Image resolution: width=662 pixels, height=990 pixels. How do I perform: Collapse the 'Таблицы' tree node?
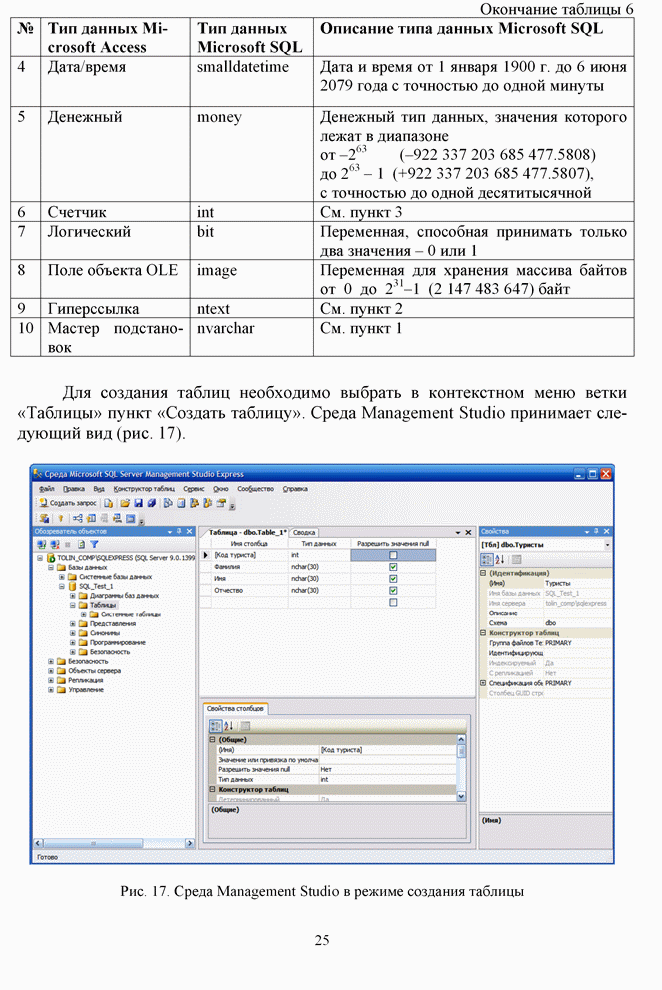(x=73, y=605)
